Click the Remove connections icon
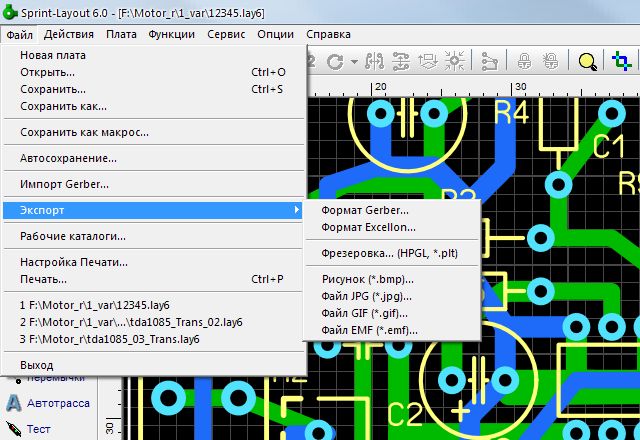The image size is (640, 440). [x=489, y=61]
